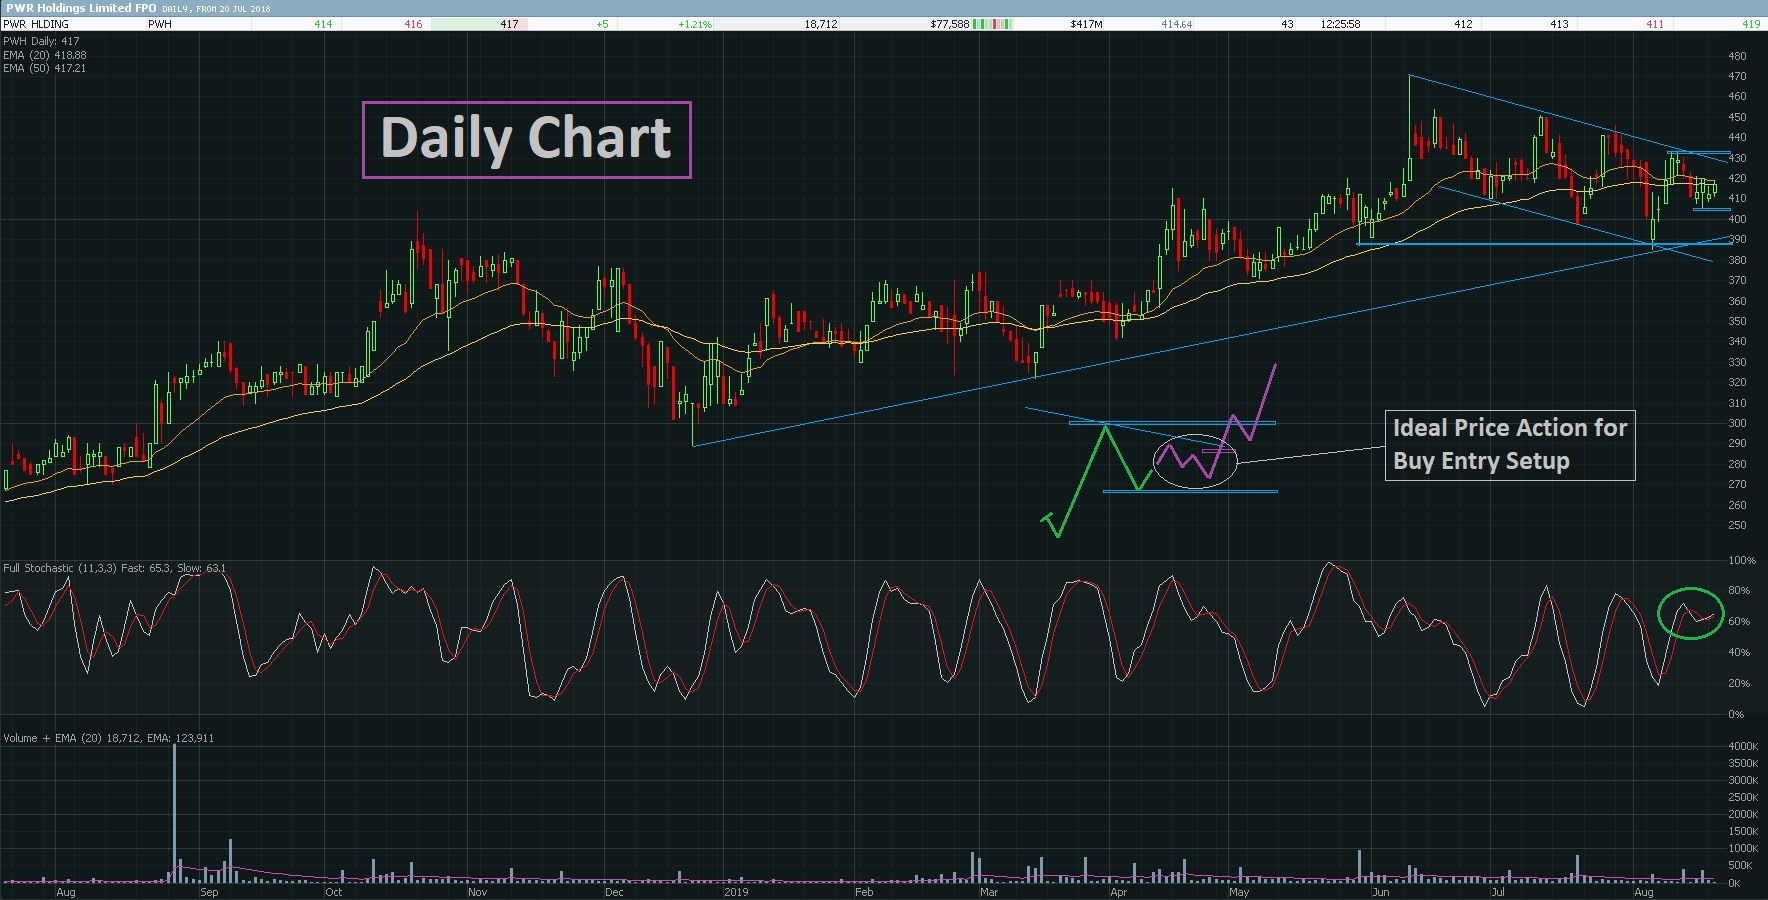The width and height of the screenshot is (1768, 900).
Task: Click the "Volume + EMA (20)" indicator label
Action: 53,738
